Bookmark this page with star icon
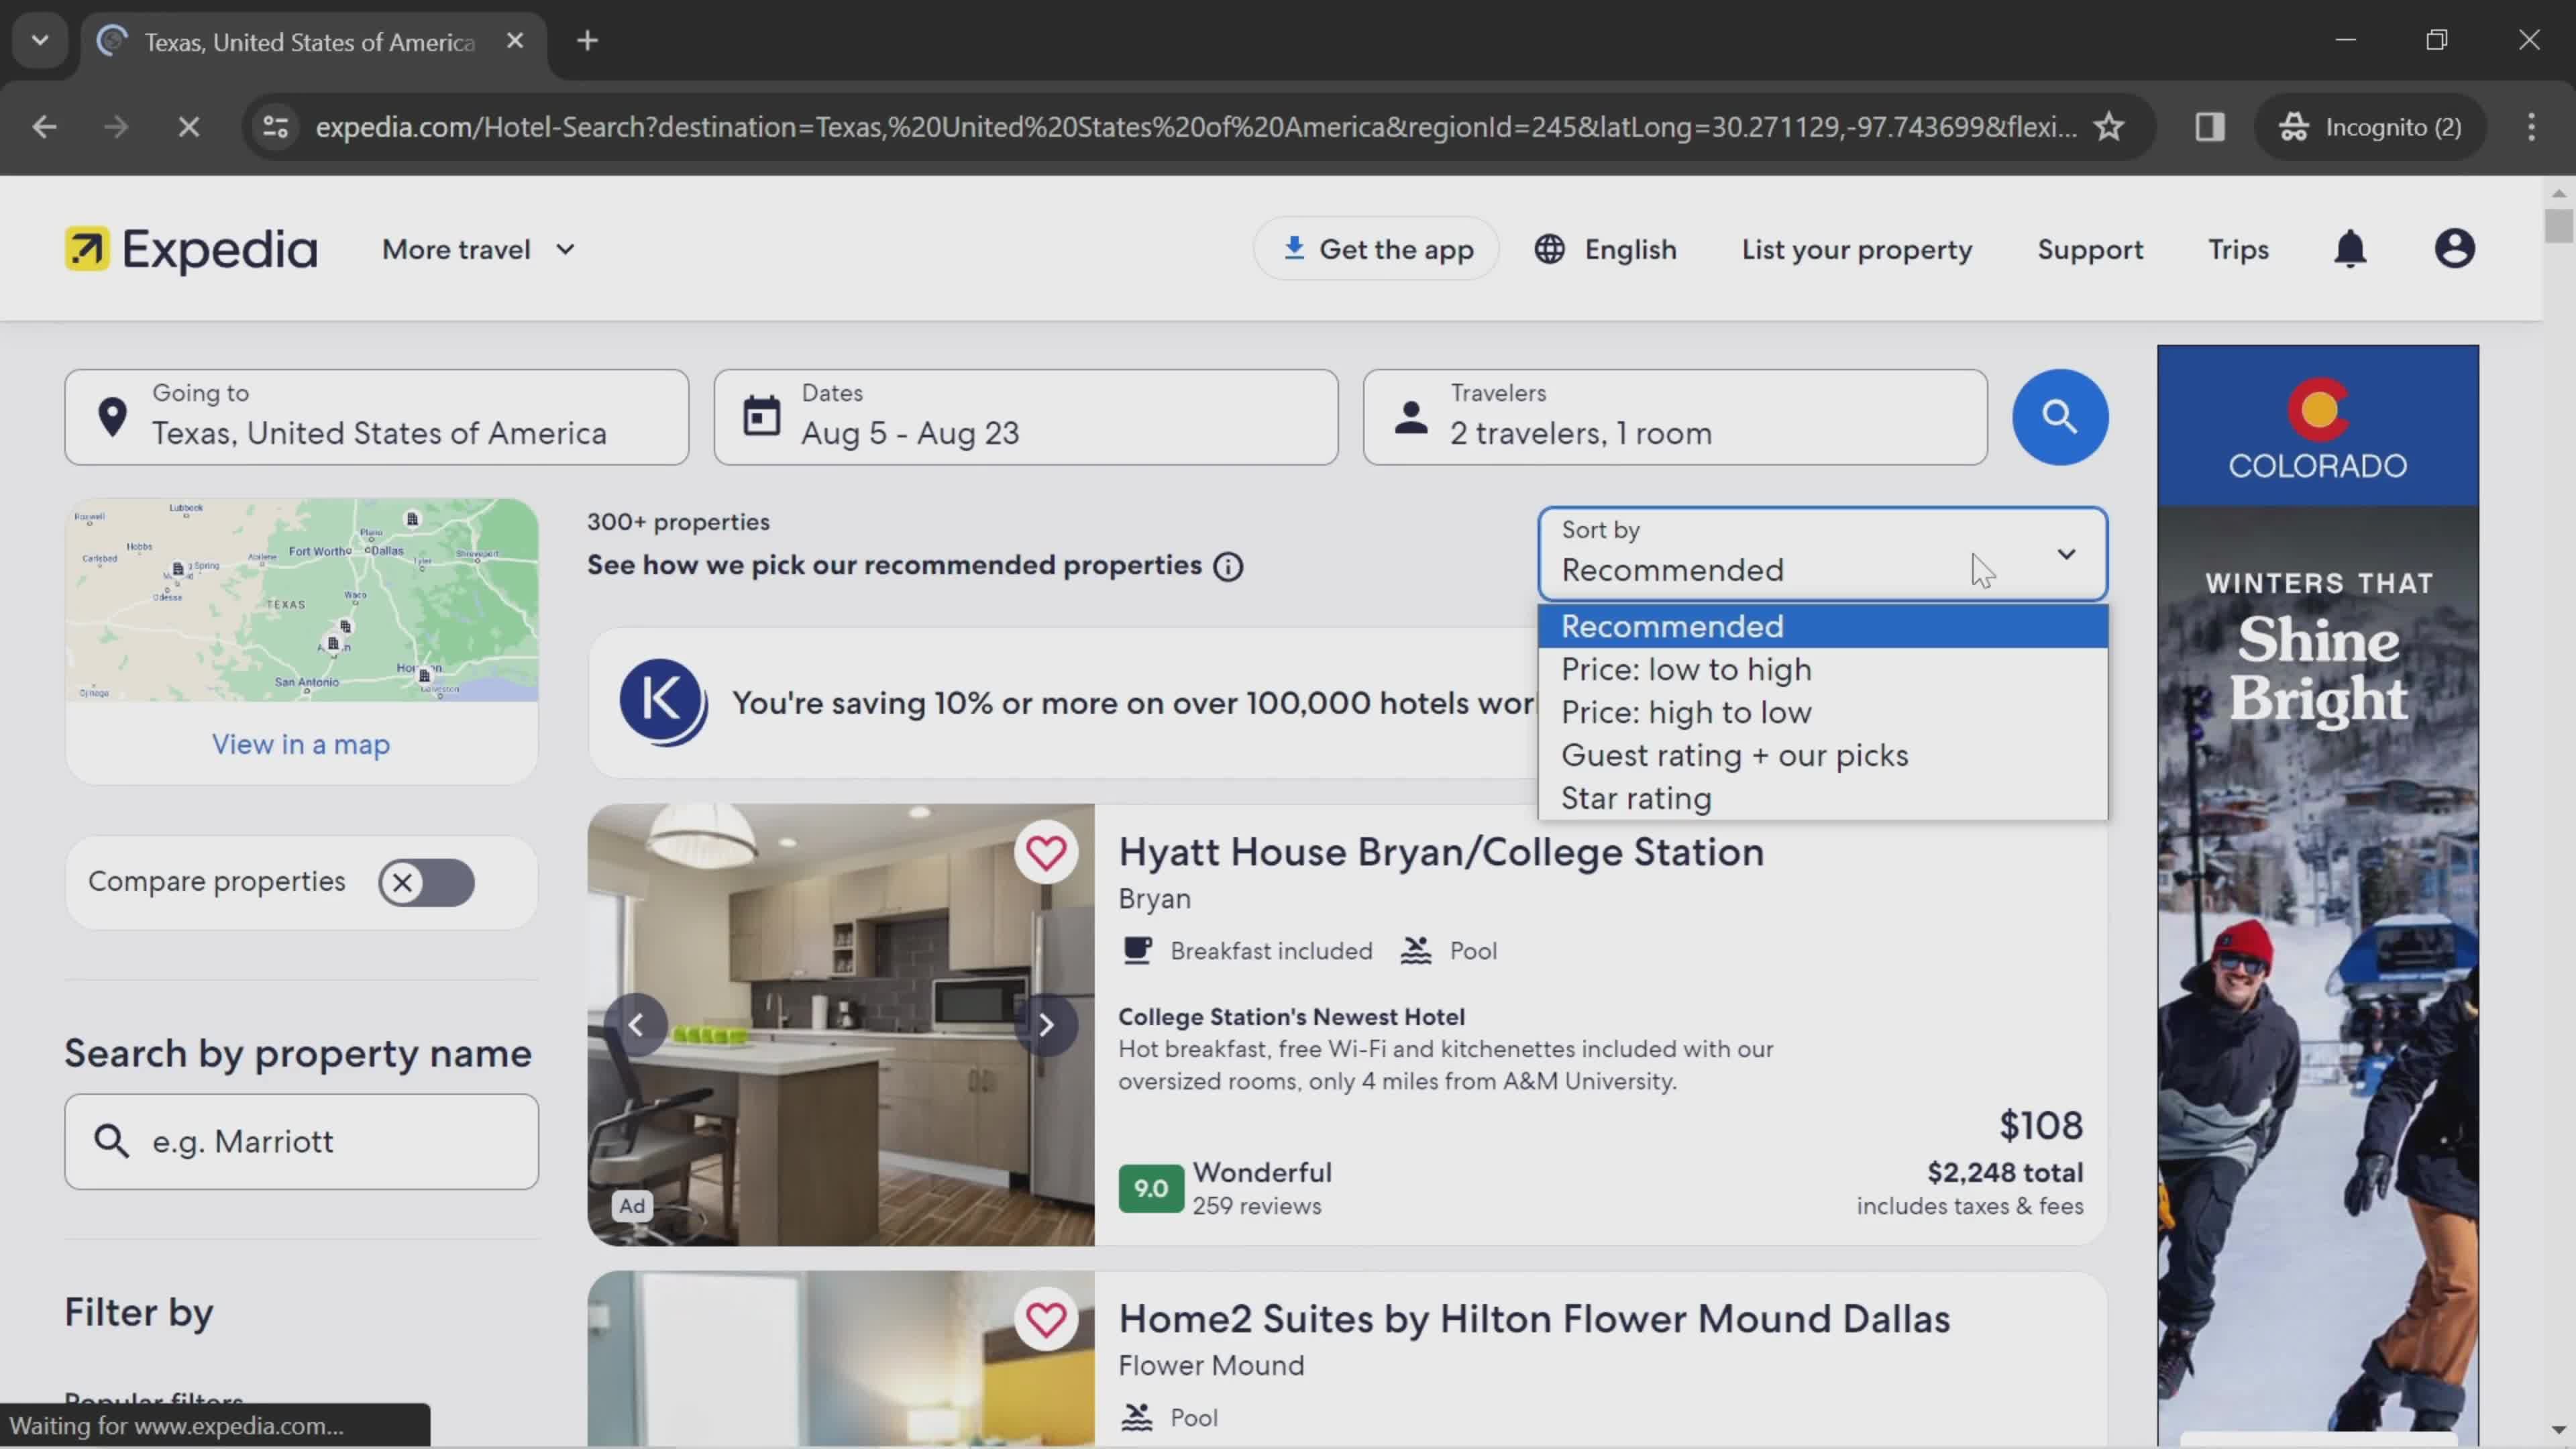The height and width of the screenshot is (1449, 2576). click(2109, 127)
